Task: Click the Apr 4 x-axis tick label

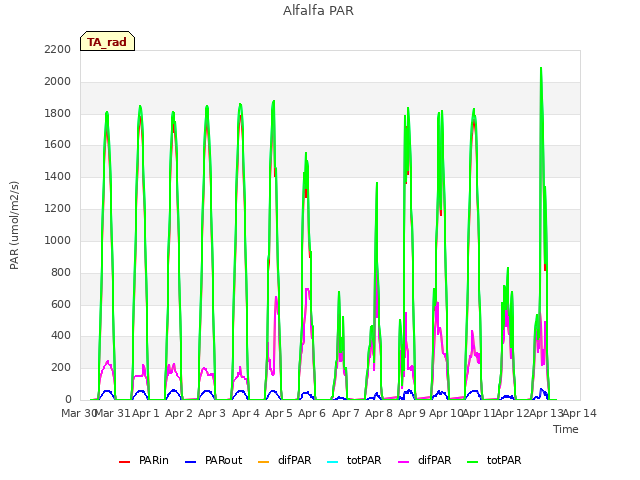Action: point(246,413)
